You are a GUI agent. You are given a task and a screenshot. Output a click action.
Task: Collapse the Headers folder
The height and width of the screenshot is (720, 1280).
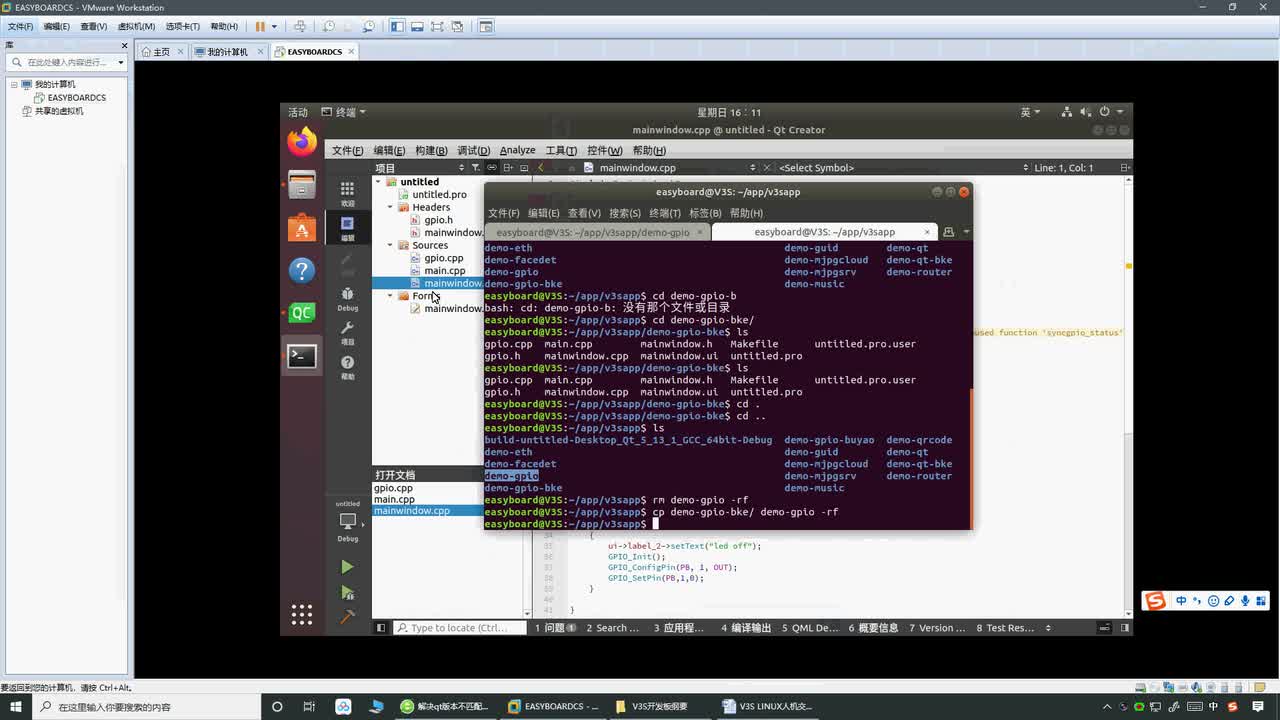[x=391, y=207]
